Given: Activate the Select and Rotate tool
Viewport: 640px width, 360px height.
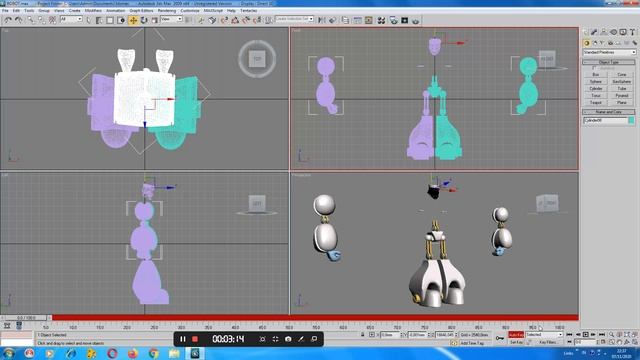Looking at the screenshot, I should tap(144, 20).
